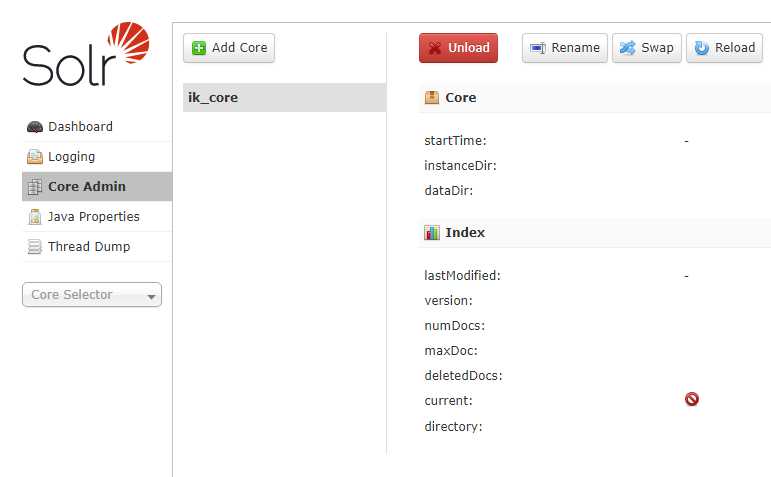Click the directory: label
This screenshot has width=771, height=477.
click(x=453, y=426)
